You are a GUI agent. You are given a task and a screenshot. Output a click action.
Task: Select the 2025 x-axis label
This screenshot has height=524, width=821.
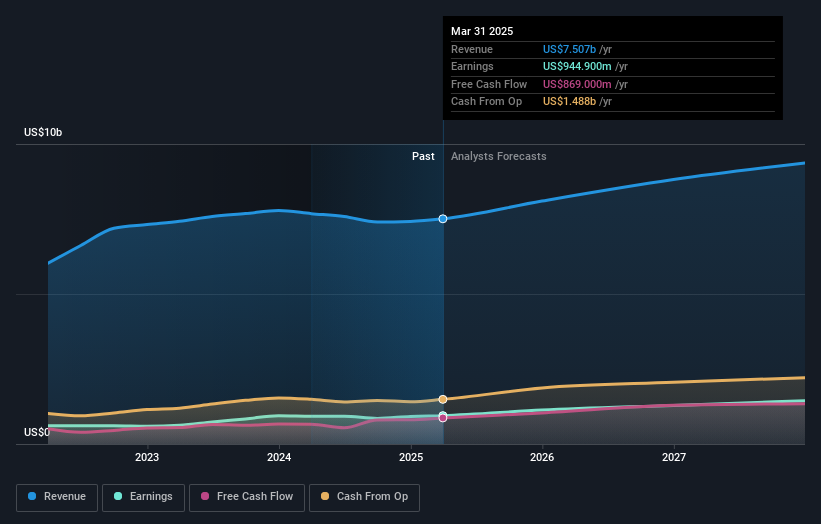411,457
